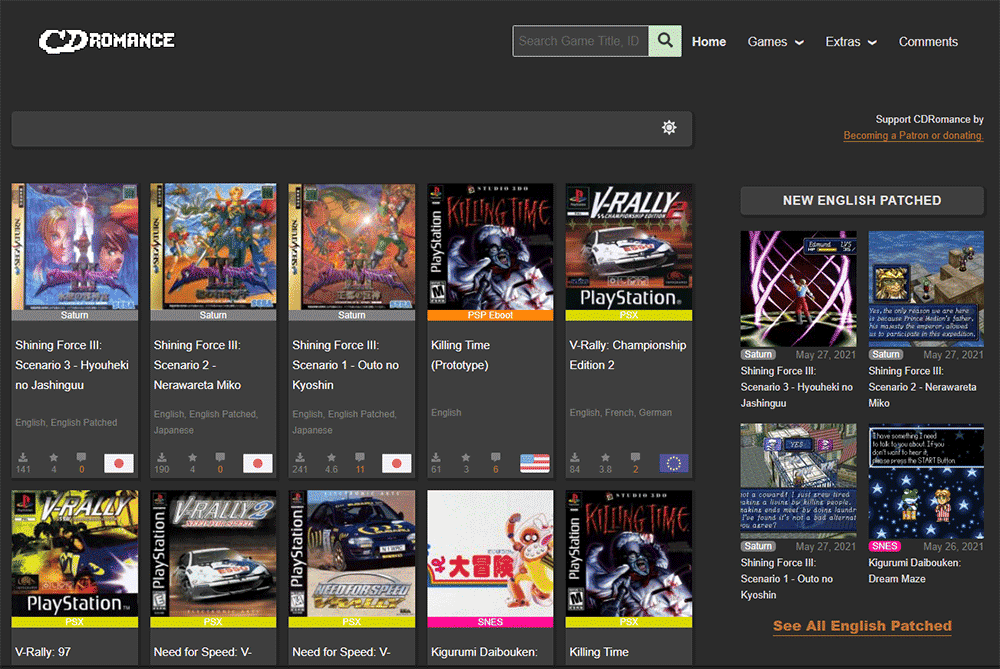This screenshot has height=669, width=1000.
Task: Open See All English Patched link
Action: tap(862, 626)
